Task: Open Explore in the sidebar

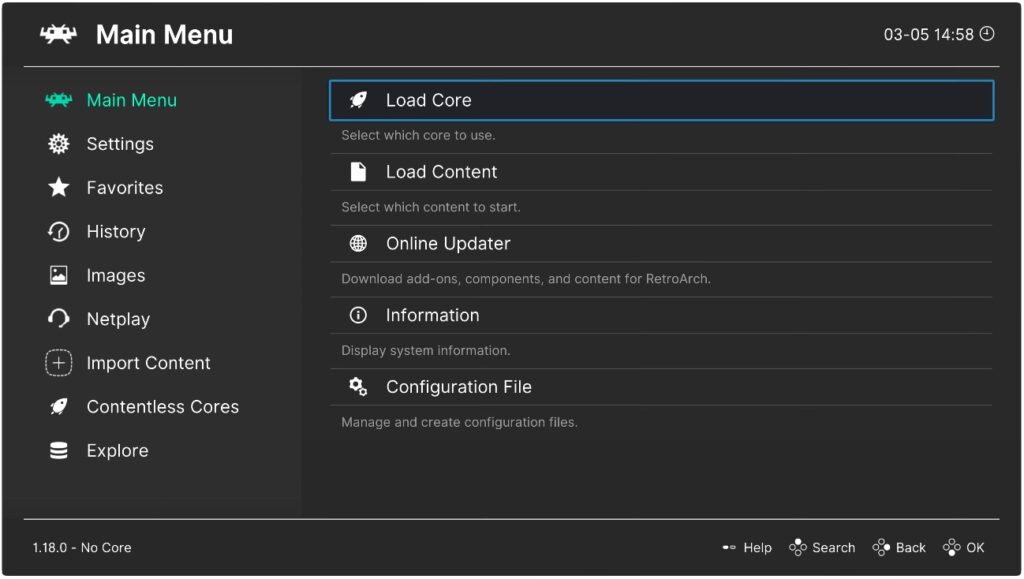Action: pos(118,450)
